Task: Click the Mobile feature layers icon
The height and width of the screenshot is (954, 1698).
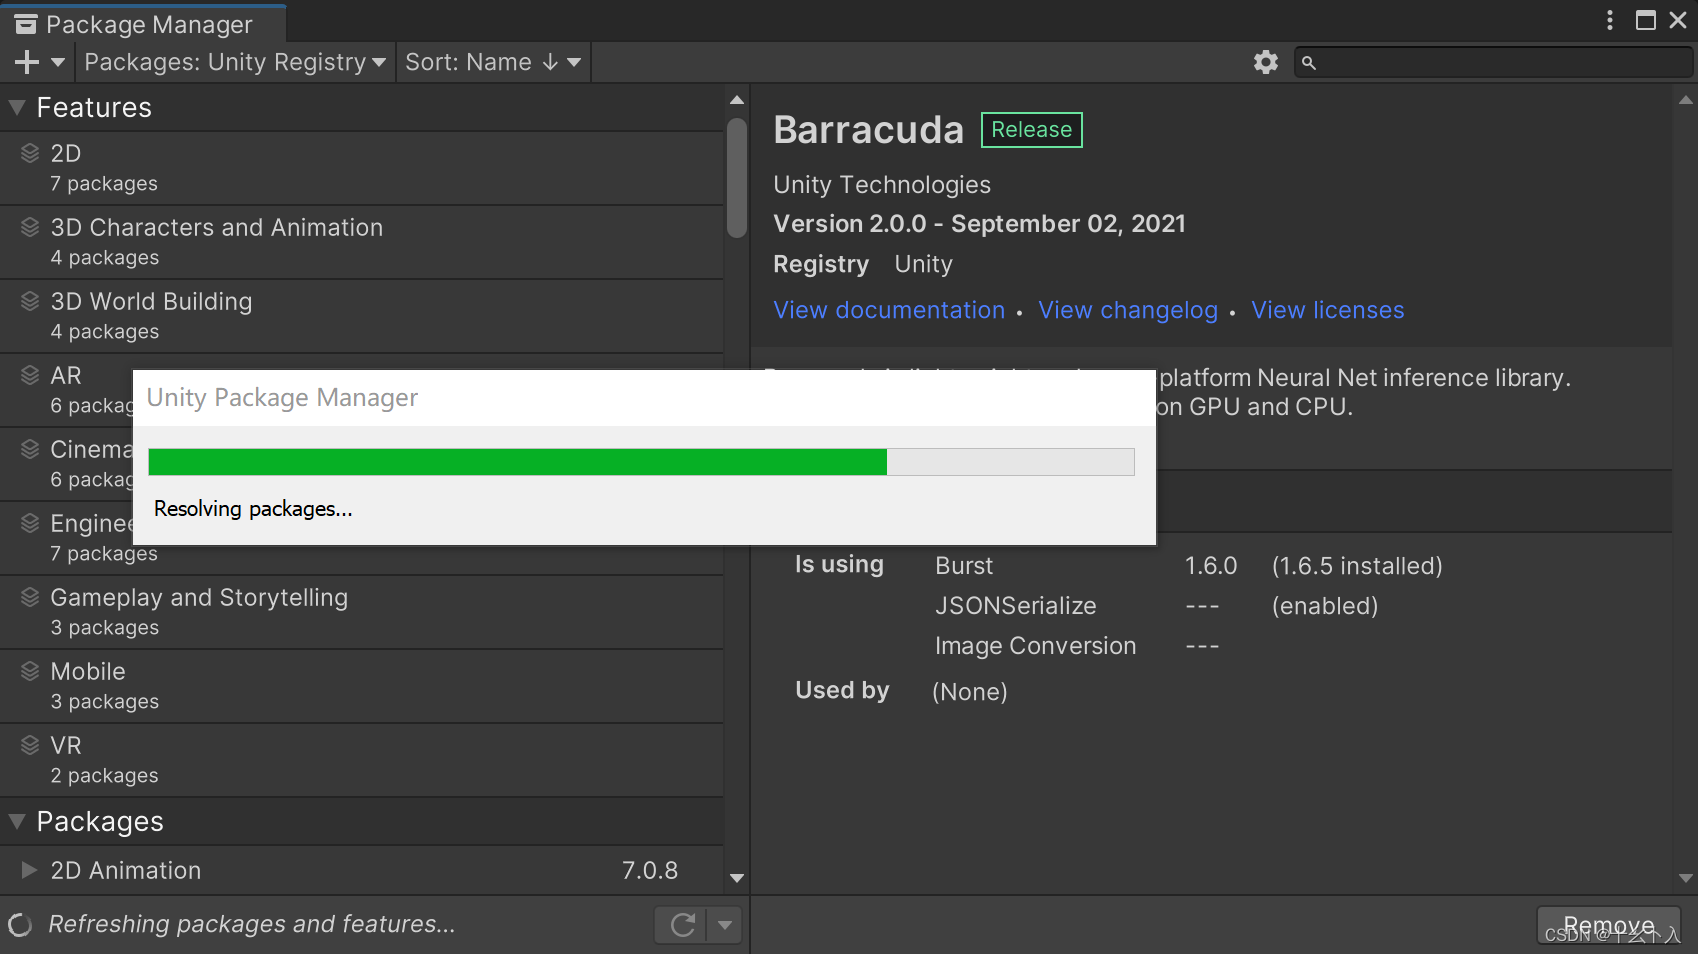Action: coord(30,671)
